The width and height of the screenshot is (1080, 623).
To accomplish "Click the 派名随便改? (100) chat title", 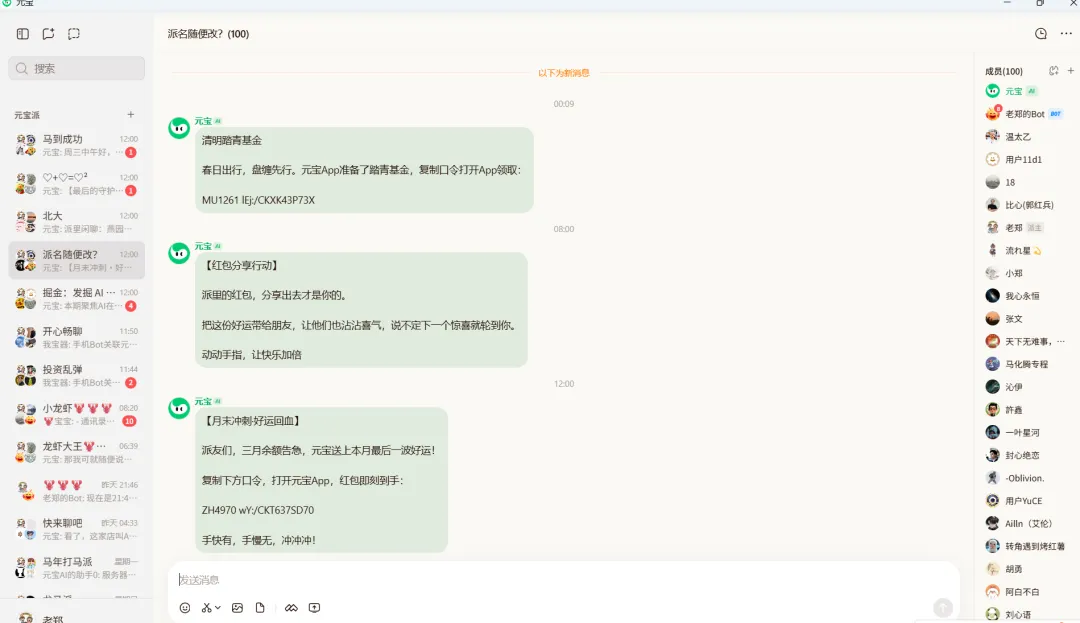I will click(208, 34).
